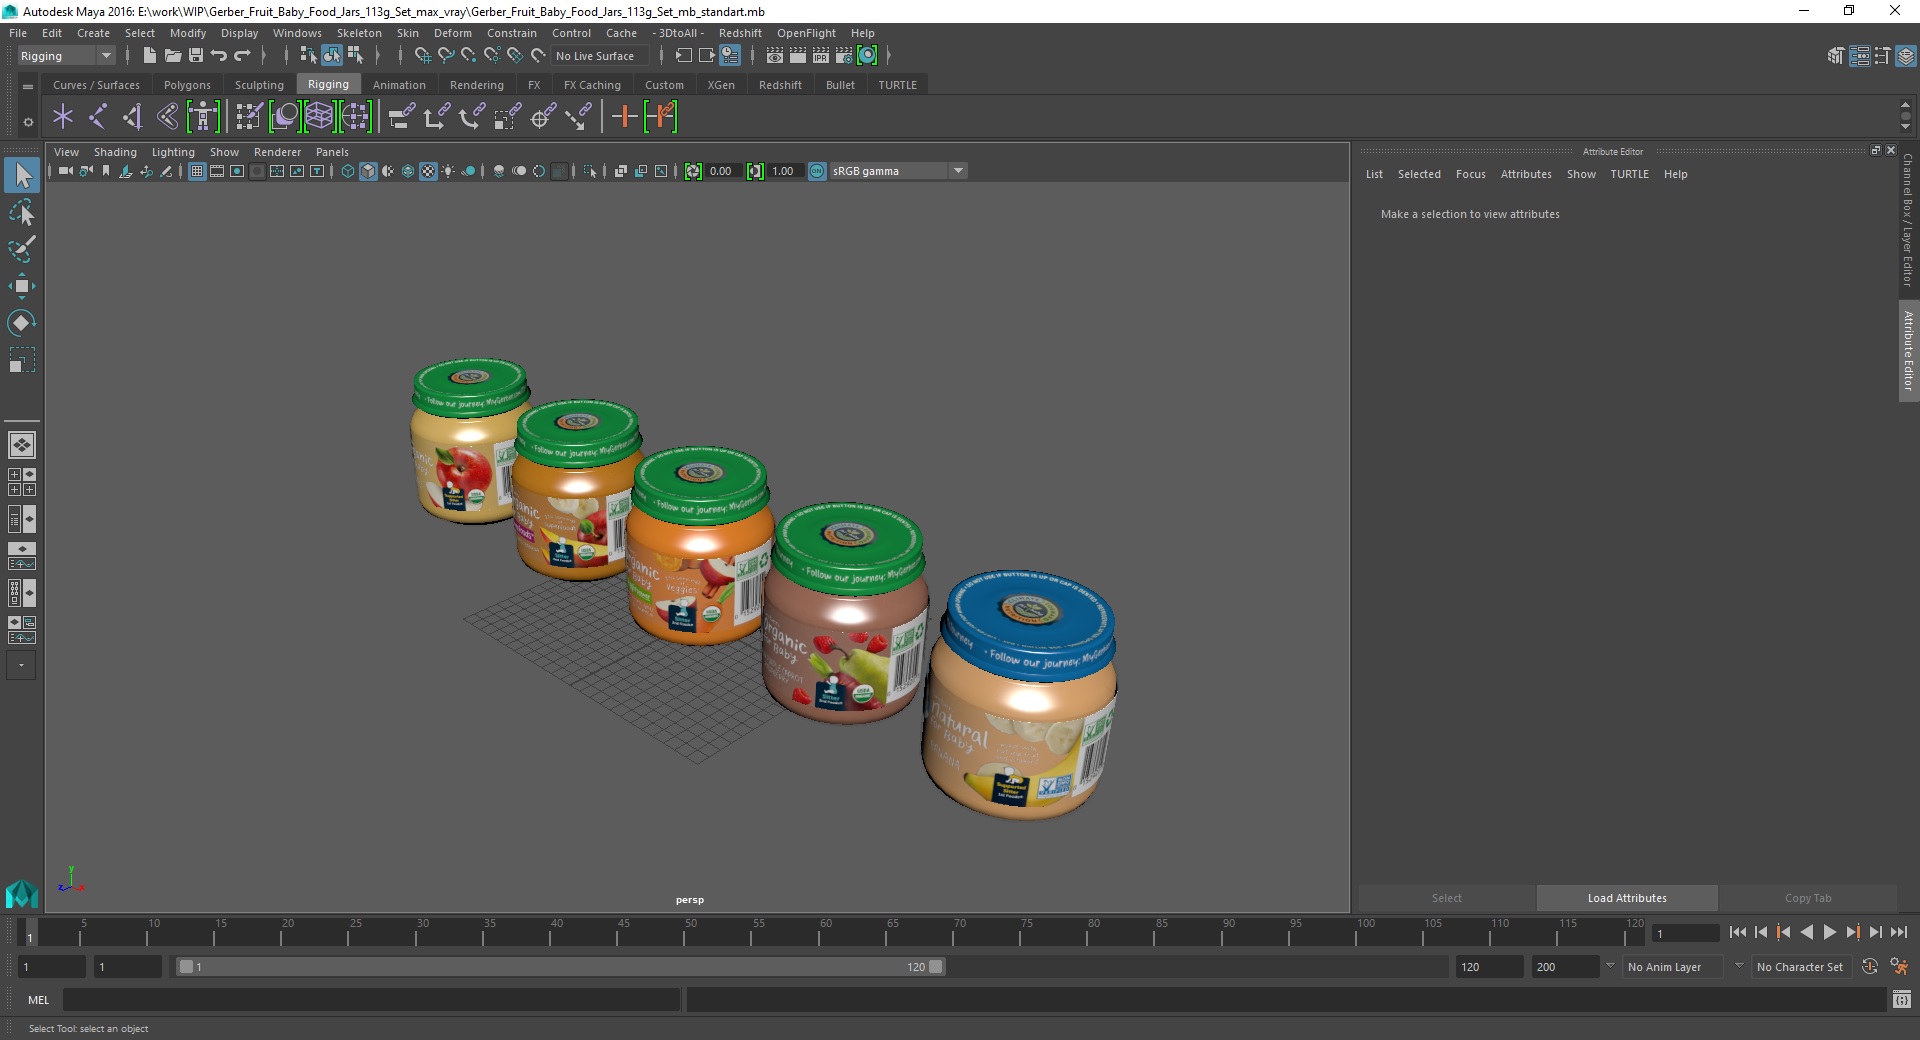
Task: Activate the Lasso Select tool
Action: click(22, 212)
